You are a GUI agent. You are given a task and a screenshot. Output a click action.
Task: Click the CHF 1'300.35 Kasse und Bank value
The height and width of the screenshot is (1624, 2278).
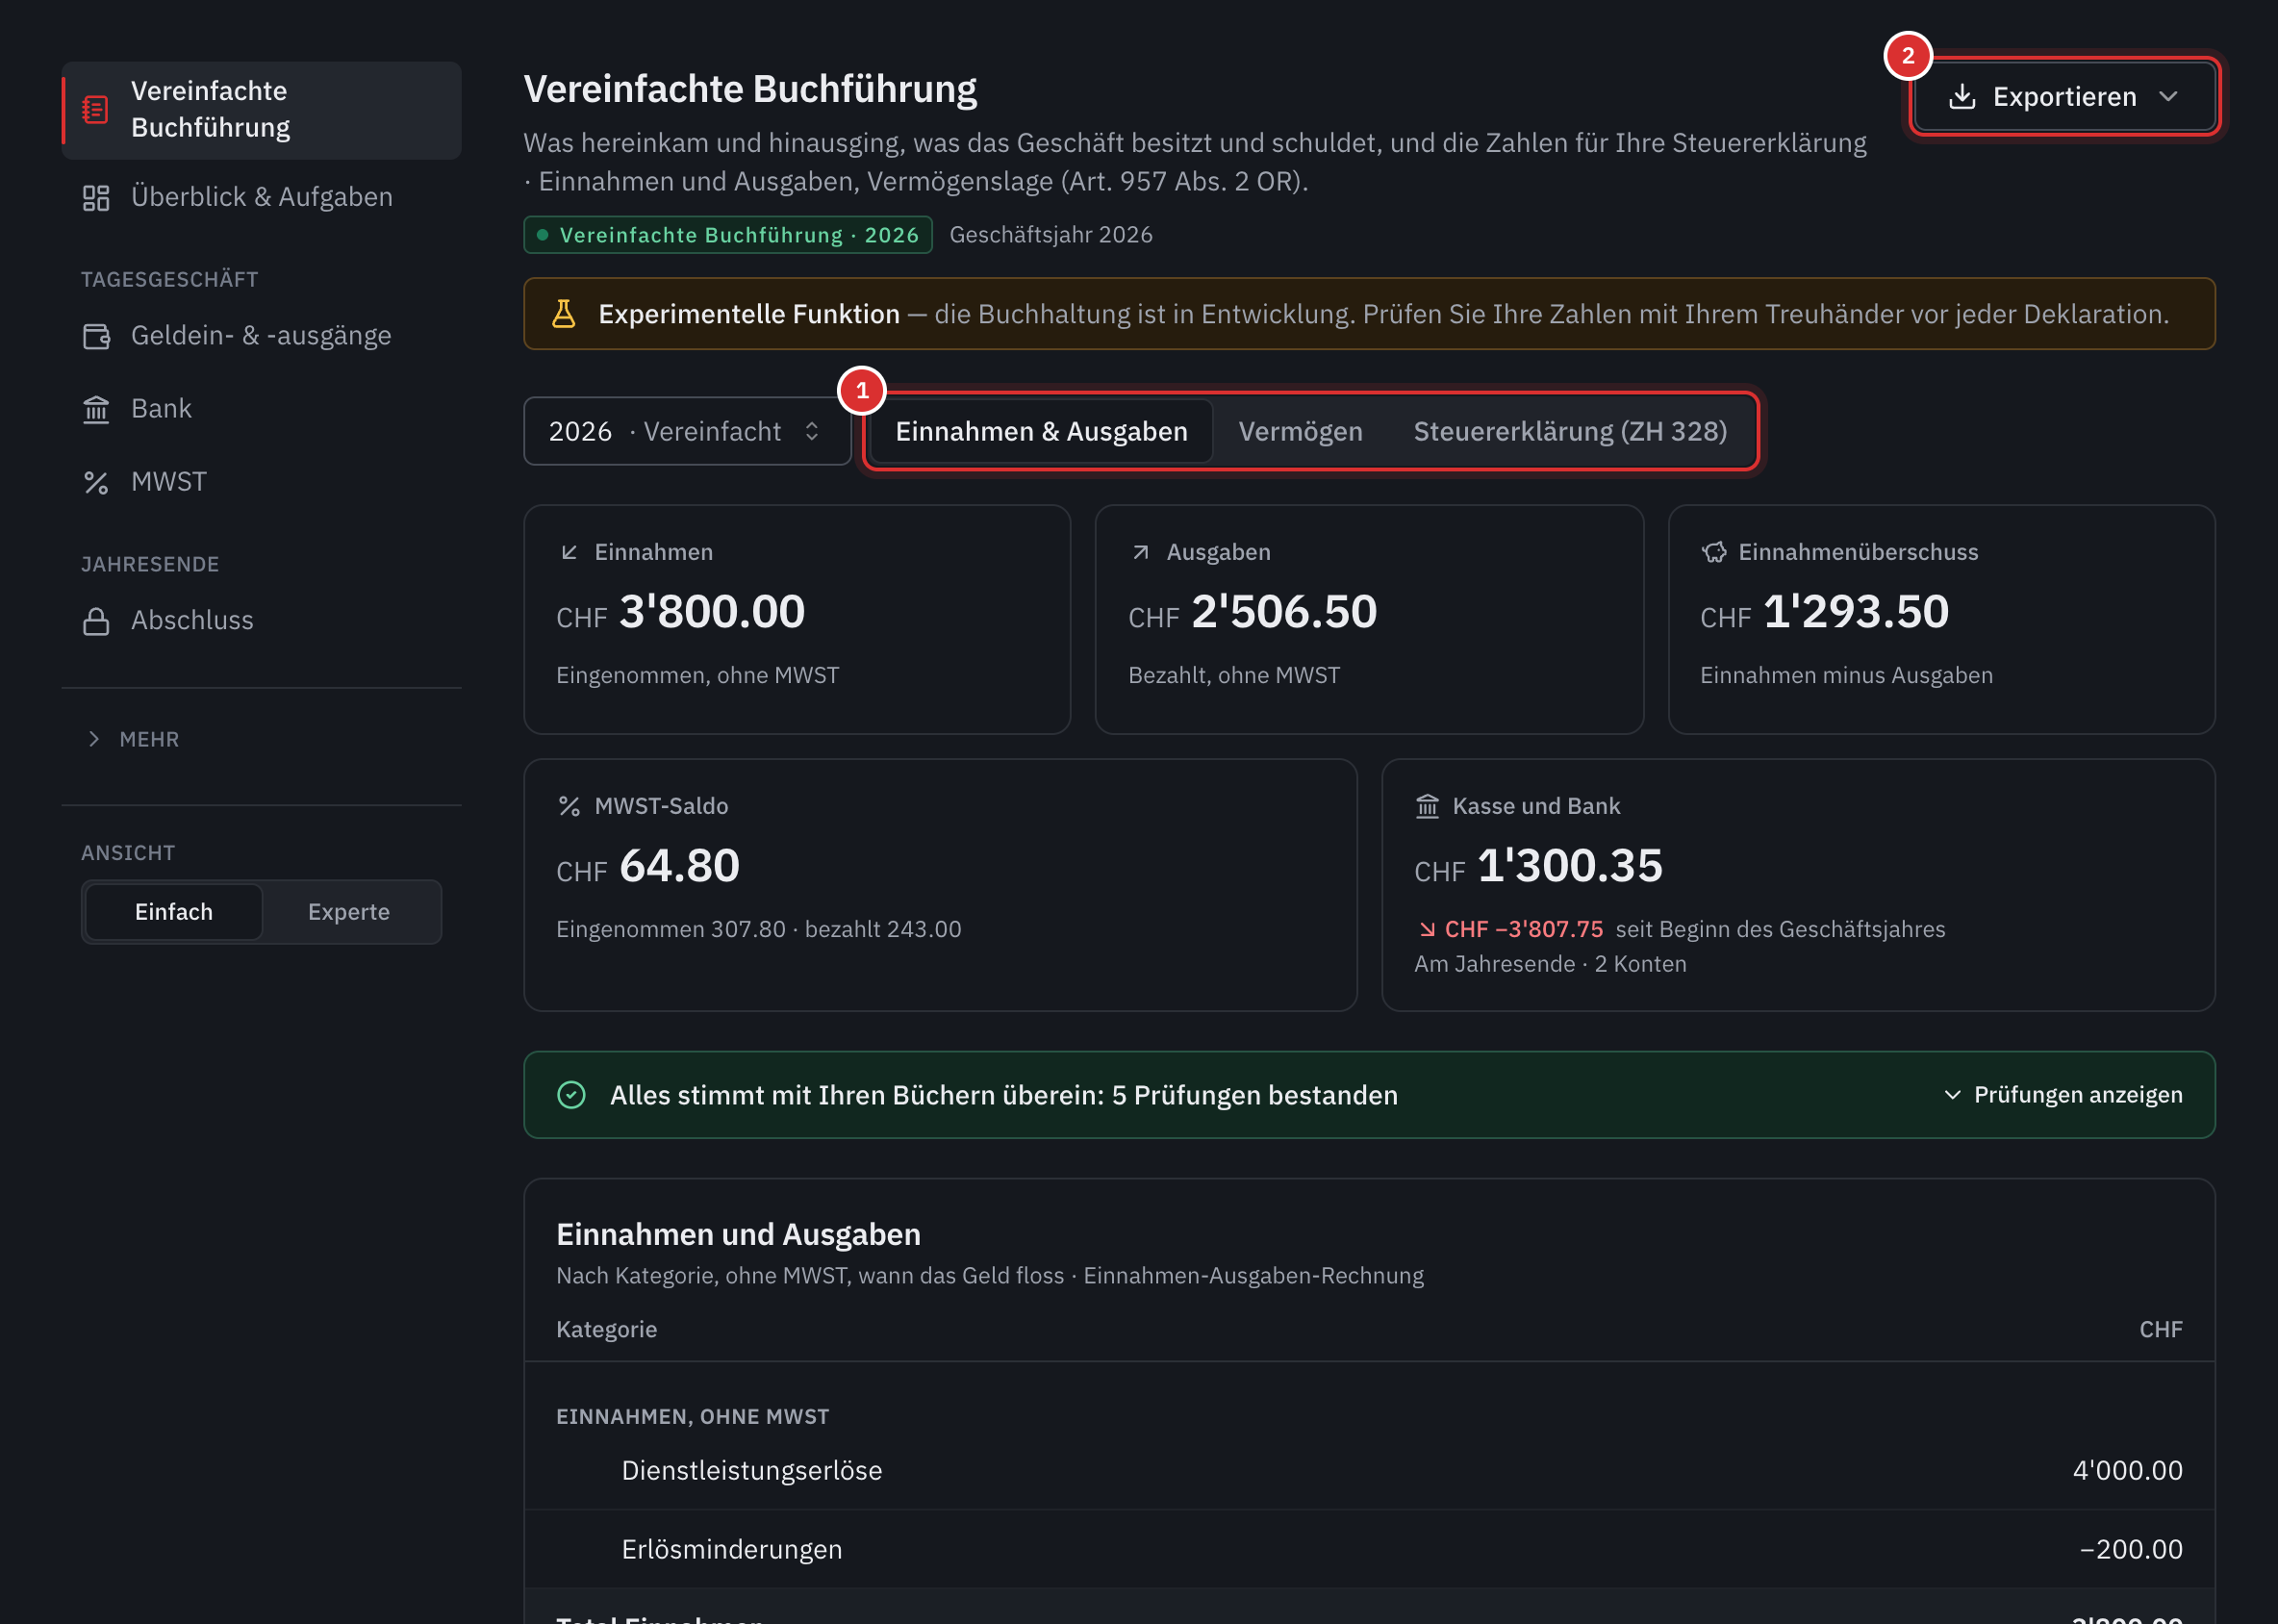1538,866
